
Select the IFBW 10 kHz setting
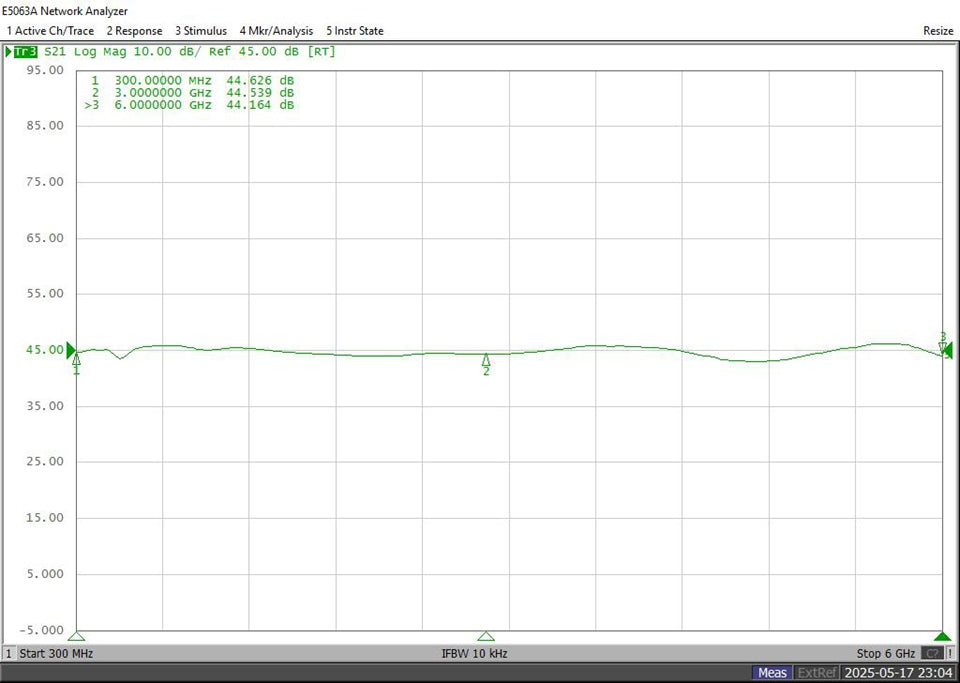pos(474,653)
